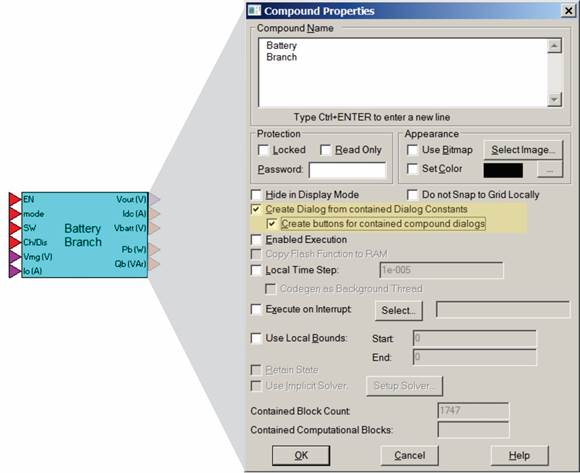Screen dimensions: 580x473
Task: Enable the Set Color checkbox
Action: 412,169
